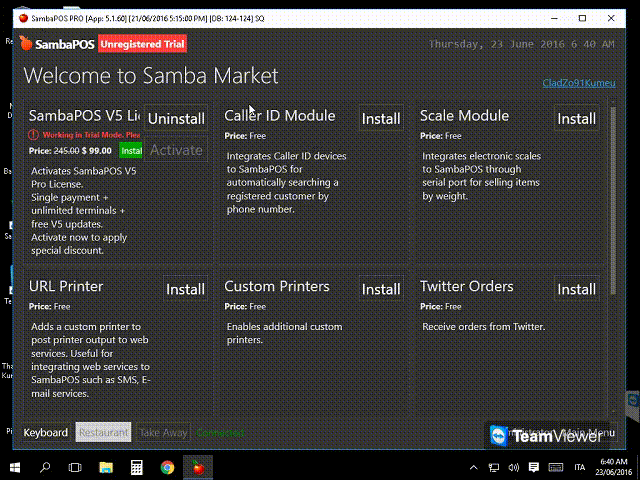
Task: Install the URL Printer module
Action: (185, 289)
